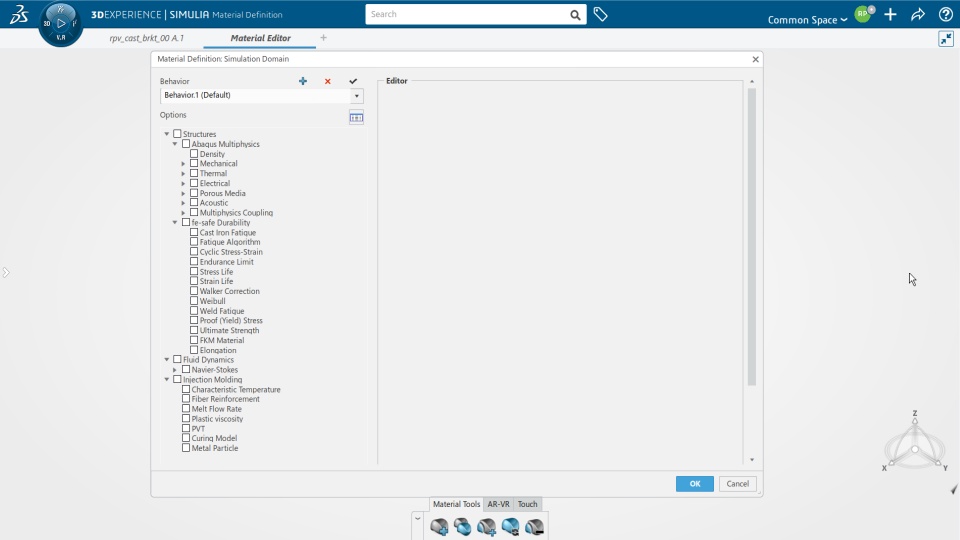Enable the Weibull checkbox
The image size is (960, 540).
point(194,301)
